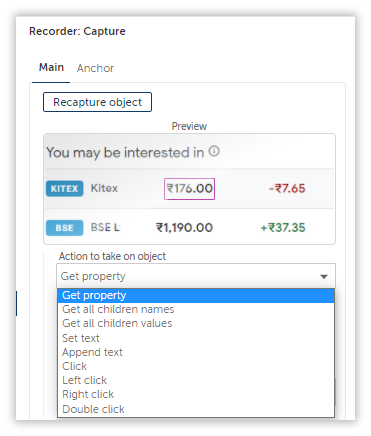The width and height of the screenshot is (371, 436).
Task: Open the action dropdown arrow
Action: [324, 276]
